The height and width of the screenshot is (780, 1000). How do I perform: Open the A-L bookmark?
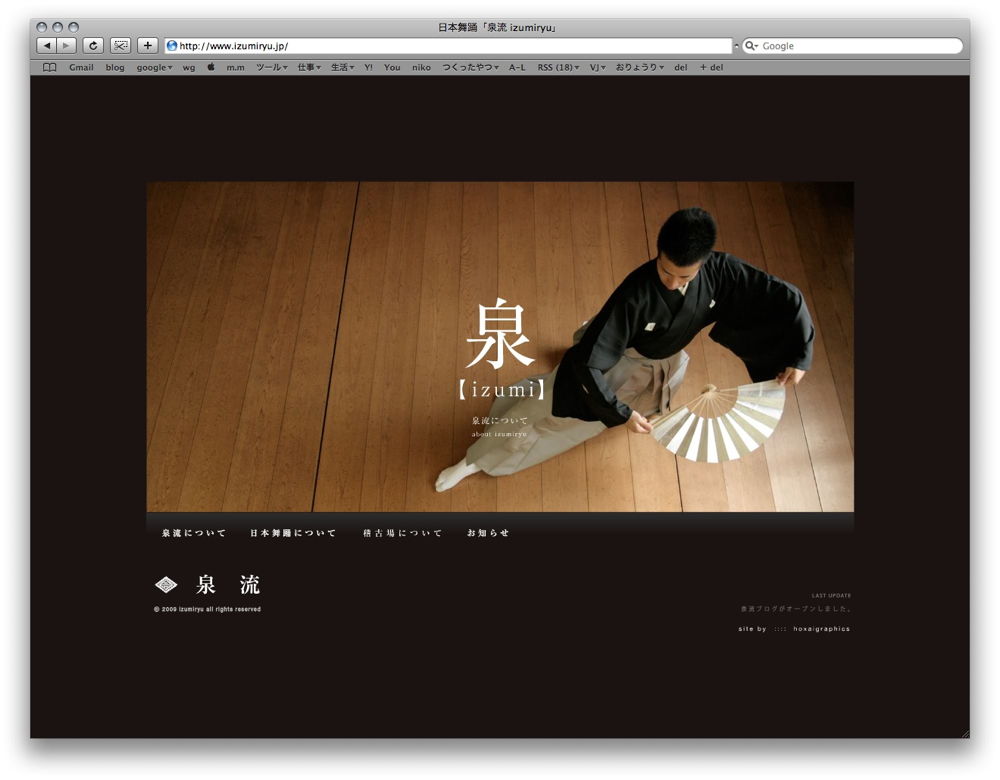[517, 68]
